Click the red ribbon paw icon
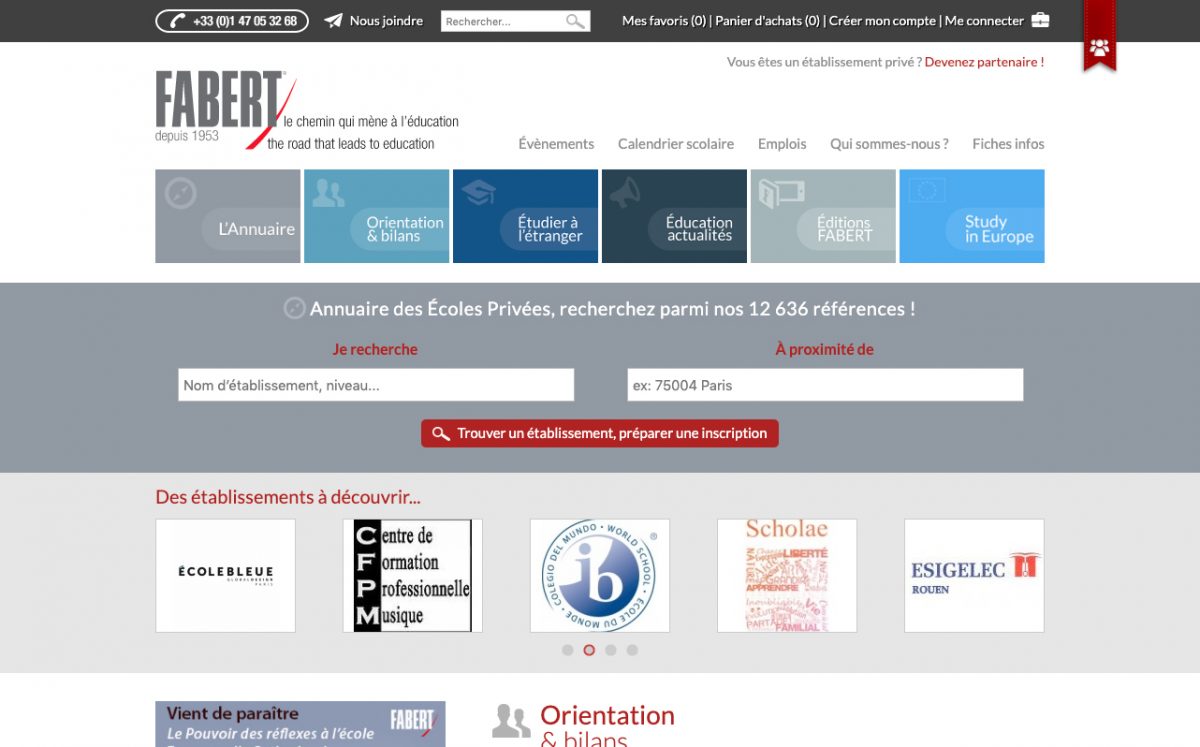The image size is (1200, 747). [x=1099, y=47]
